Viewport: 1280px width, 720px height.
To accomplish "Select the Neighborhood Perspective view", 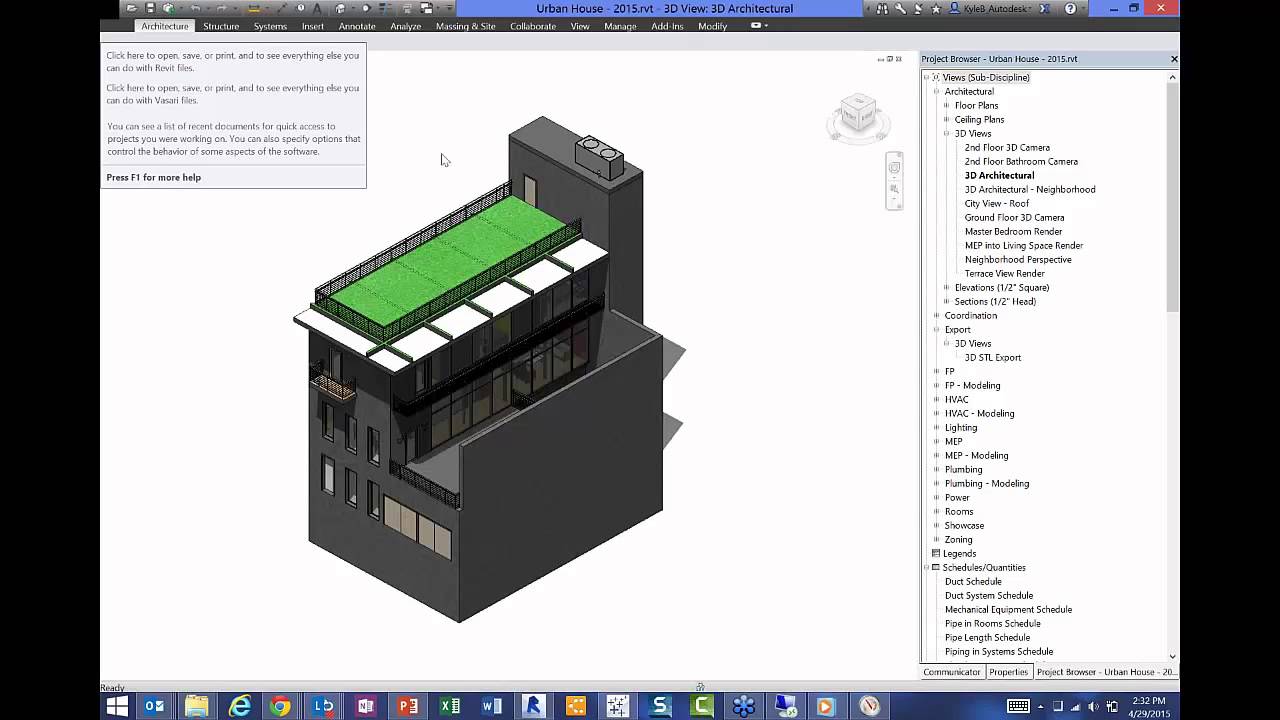I will pyautogui.click(x=1018, y=259).
